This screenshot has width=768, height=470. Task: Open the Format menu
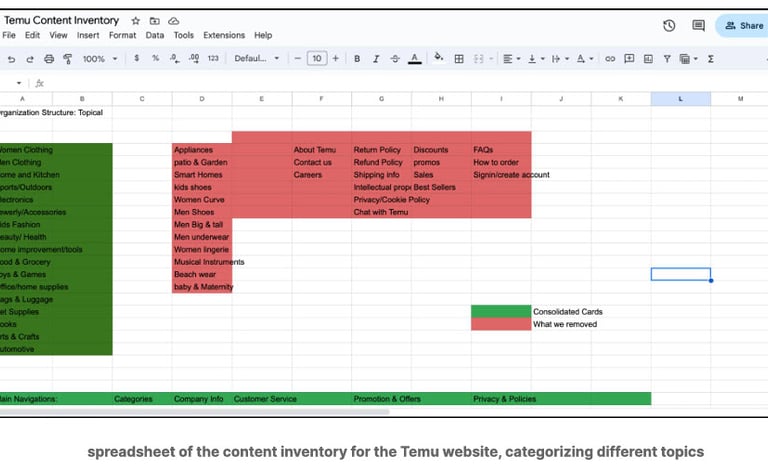pos(122,35)
